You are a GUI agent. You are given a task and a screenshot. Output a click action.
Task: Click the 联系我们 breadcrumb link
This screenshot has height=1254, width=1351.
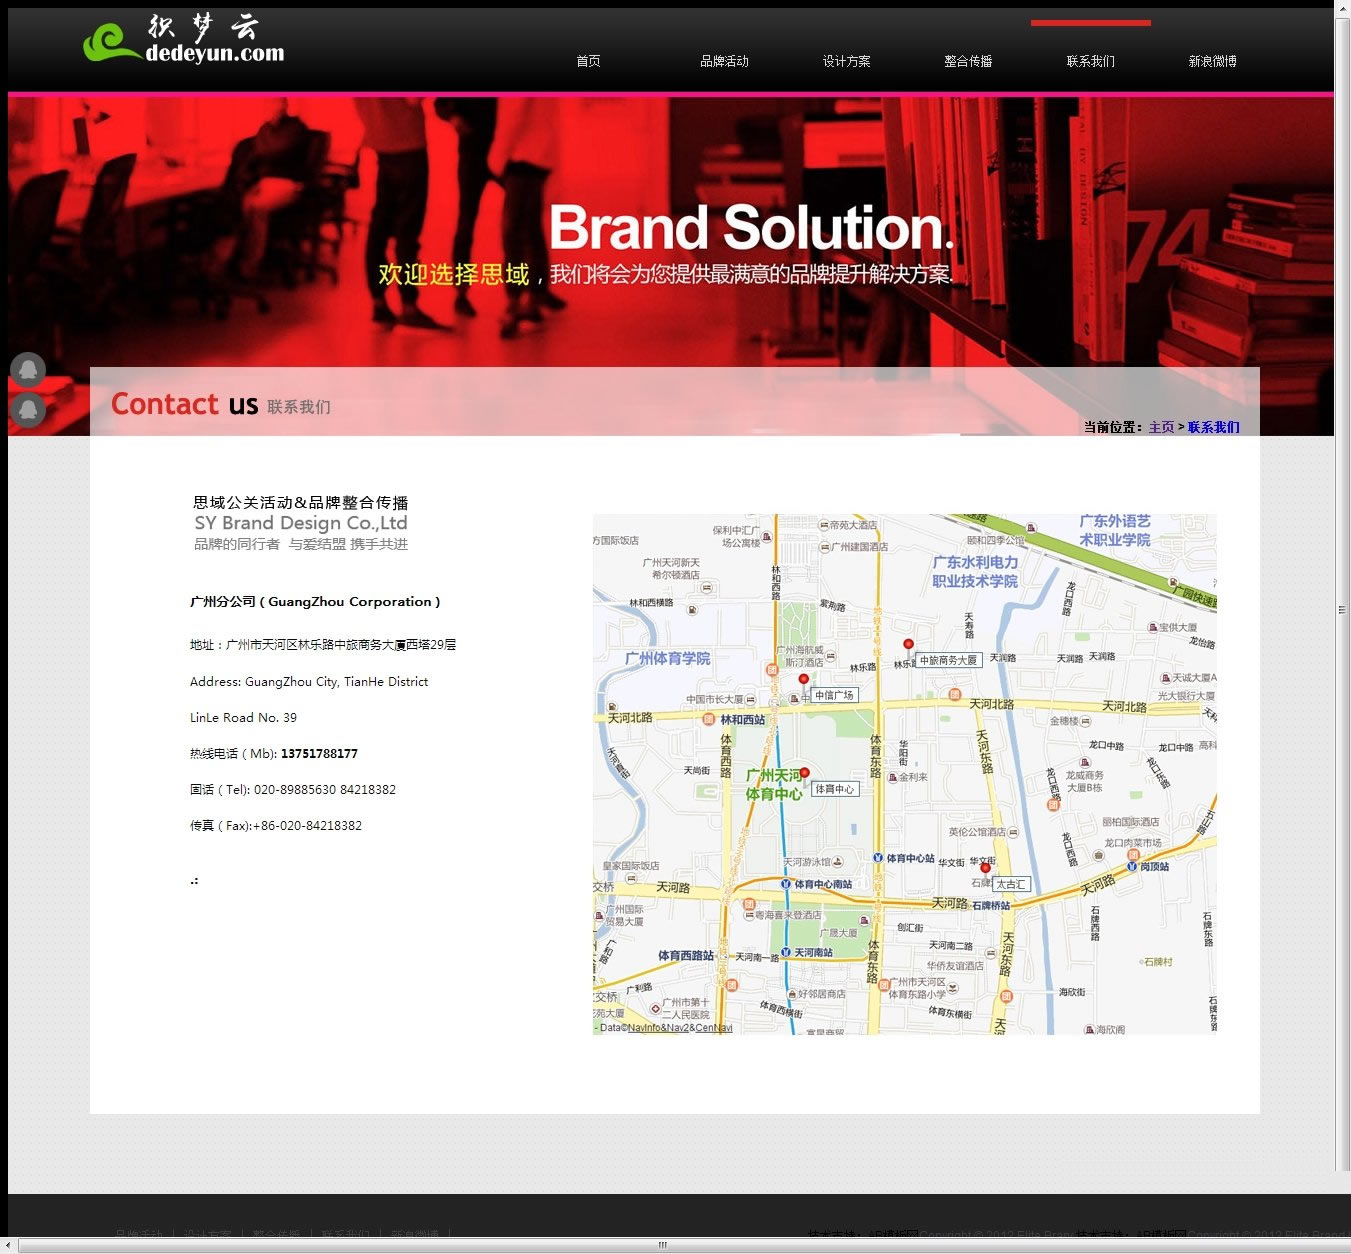point(1213,427)
